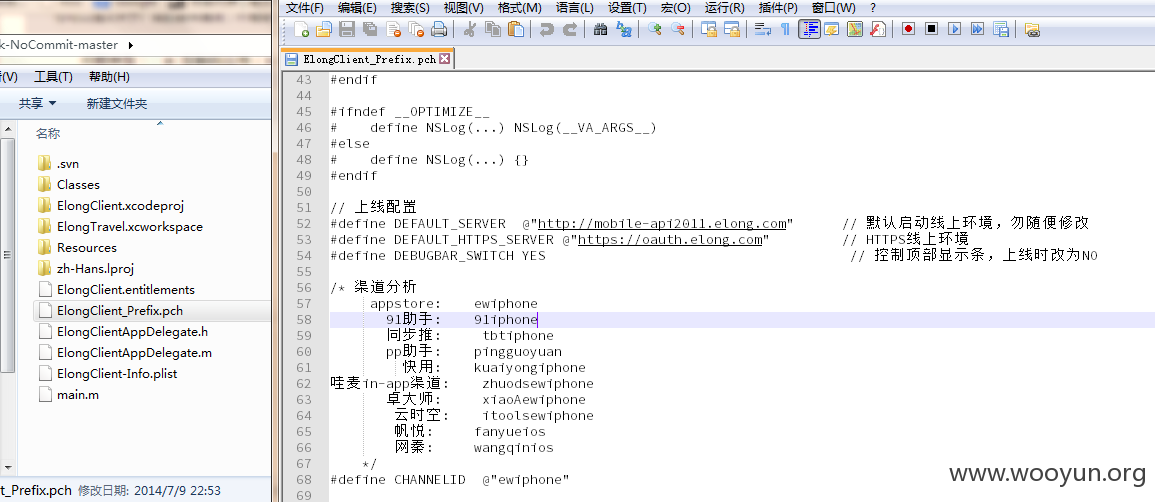Open the 搜索(S) menu

click(410, 7)
